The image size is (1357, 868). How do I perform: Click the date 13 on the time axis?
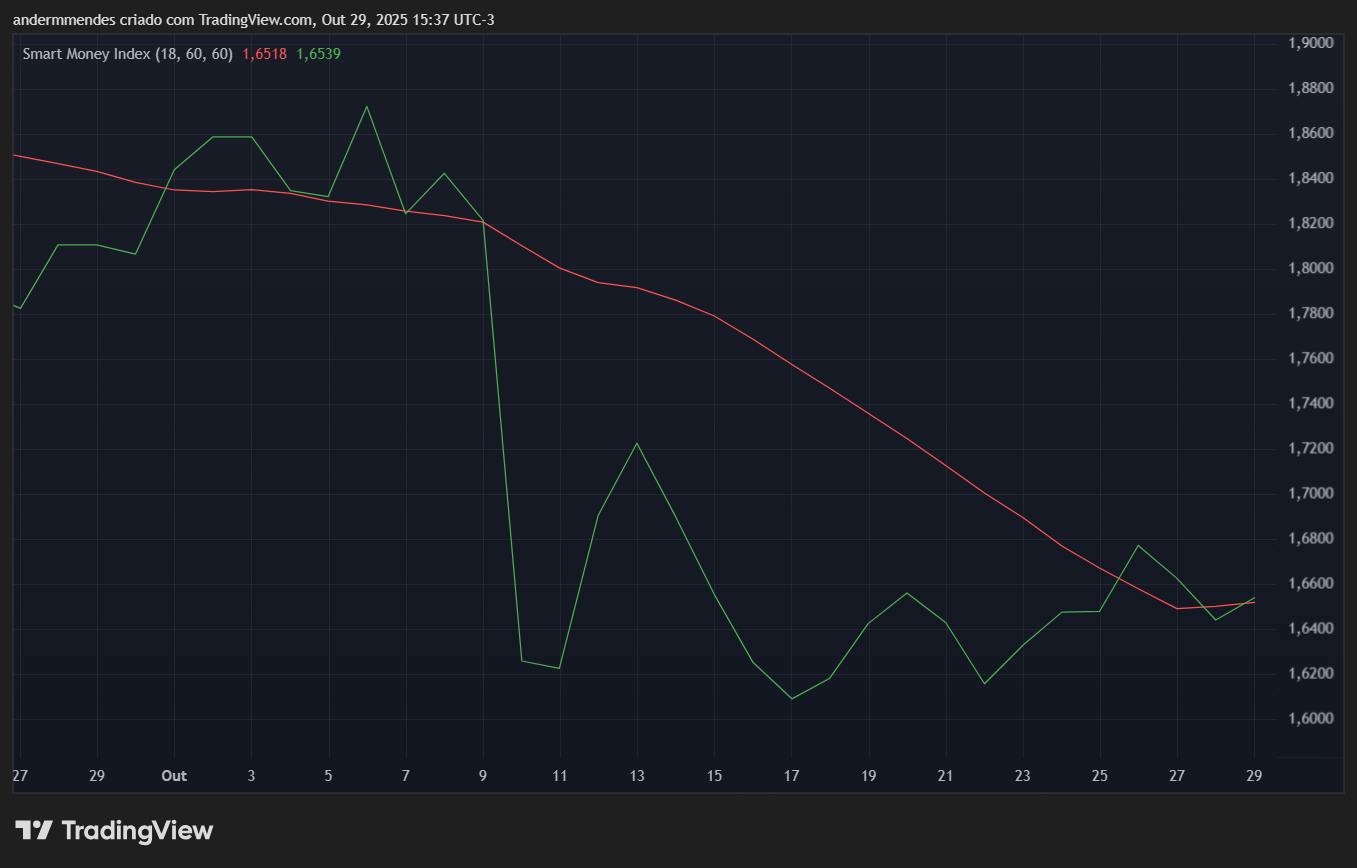pos(637,775)
